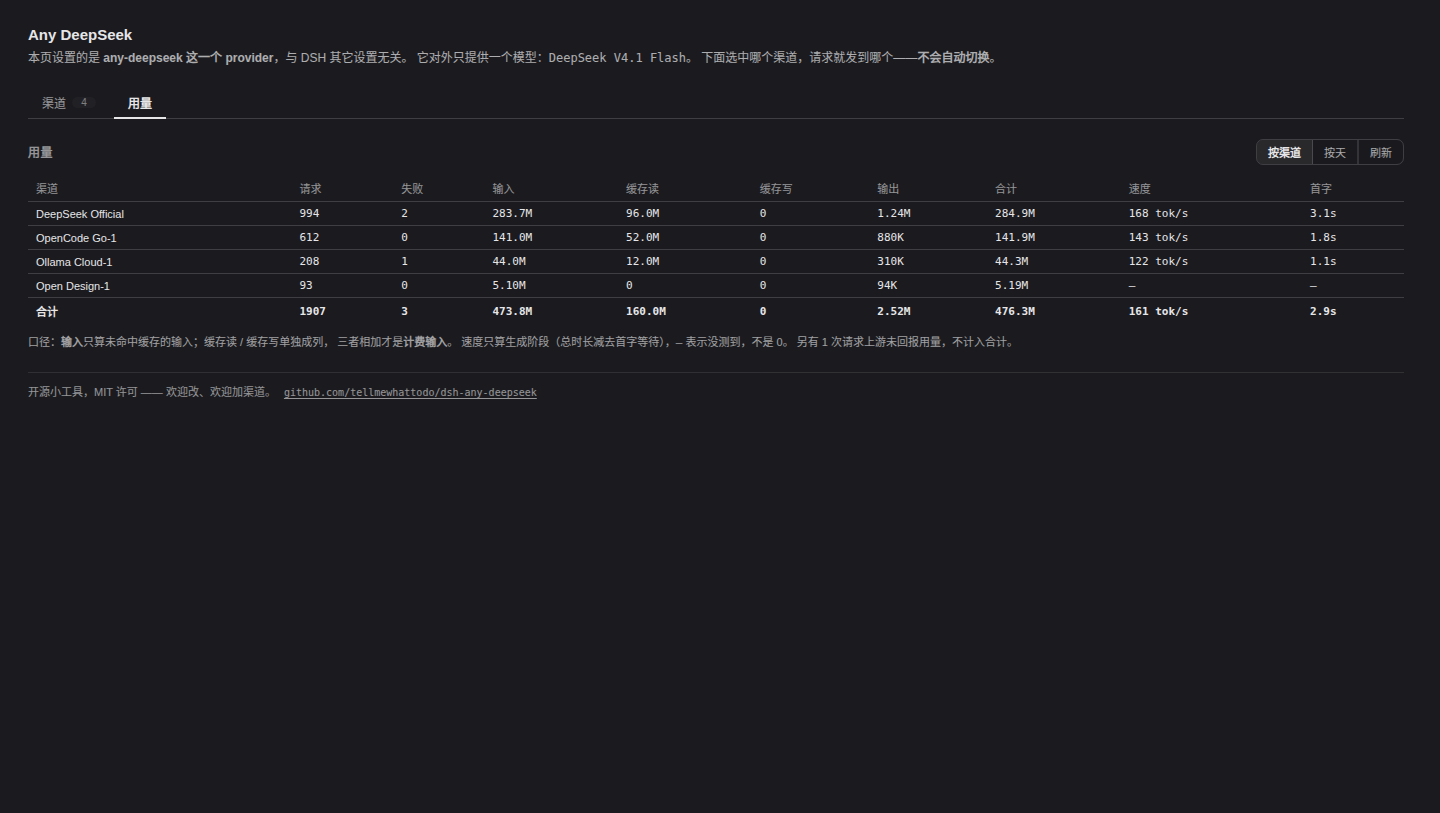Click the Open Design-1 channel name

click(x=73, y=286)
